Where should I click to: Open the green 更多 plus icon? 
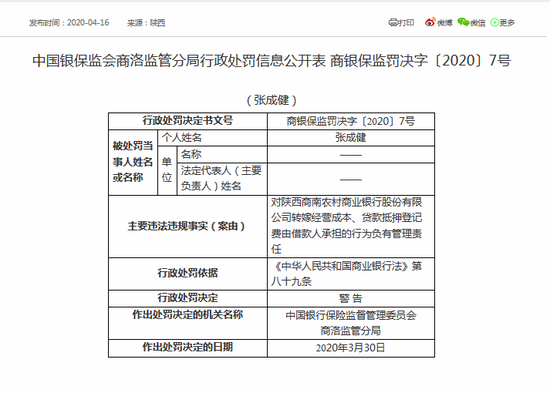click(x=494, y=22)
